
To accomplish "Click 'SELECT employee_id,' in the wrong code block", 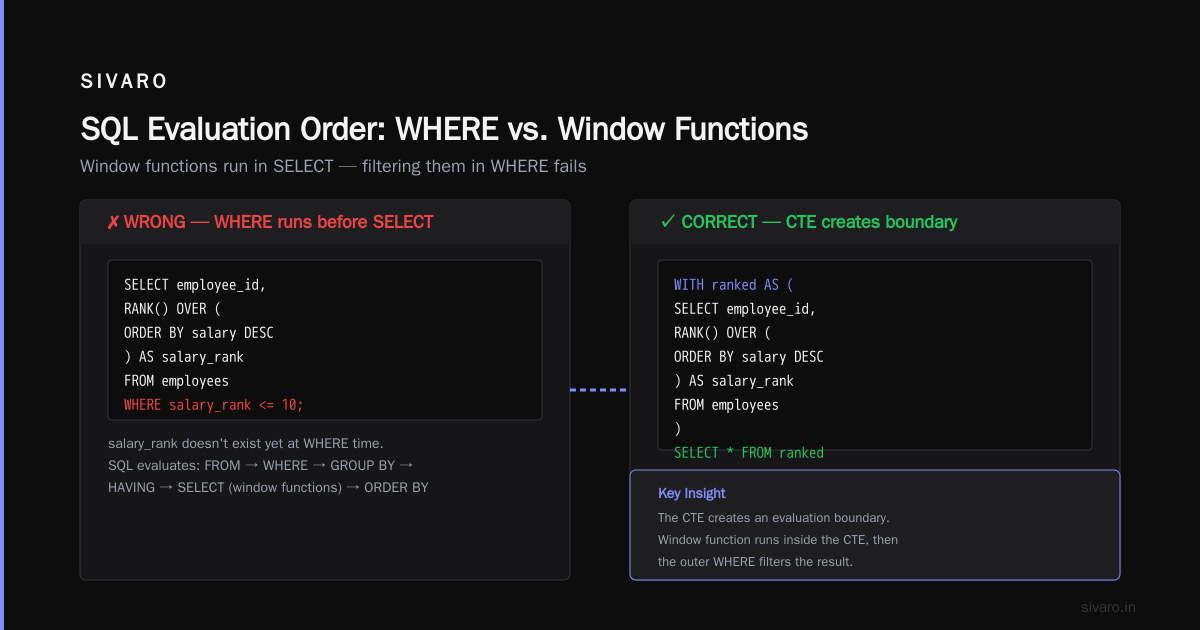I will point(195,285).
